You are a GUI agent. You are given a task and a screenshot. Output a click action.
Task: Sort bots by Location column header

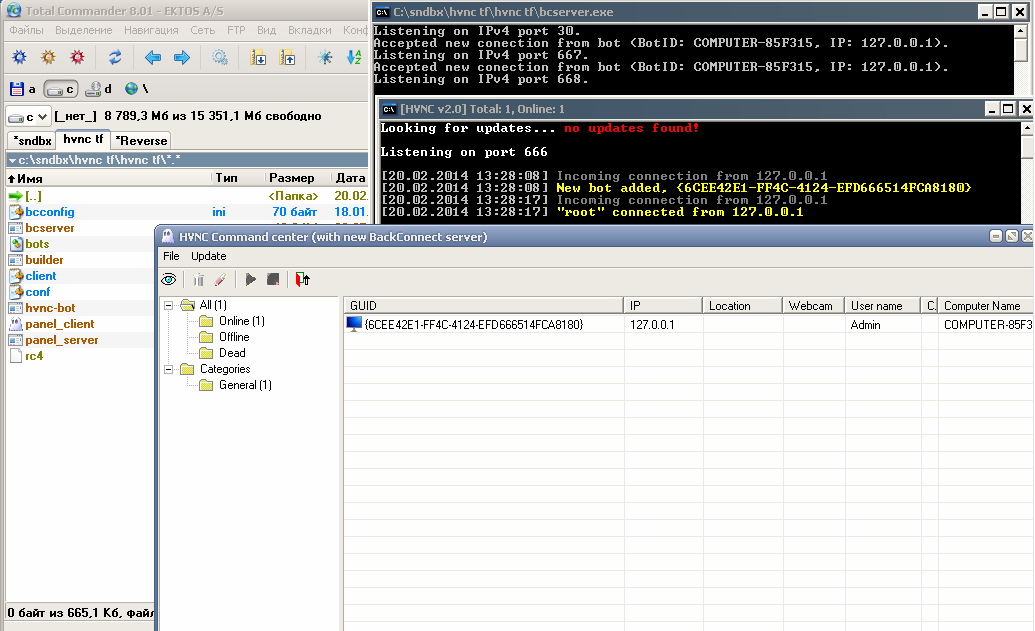coord(743,306)
